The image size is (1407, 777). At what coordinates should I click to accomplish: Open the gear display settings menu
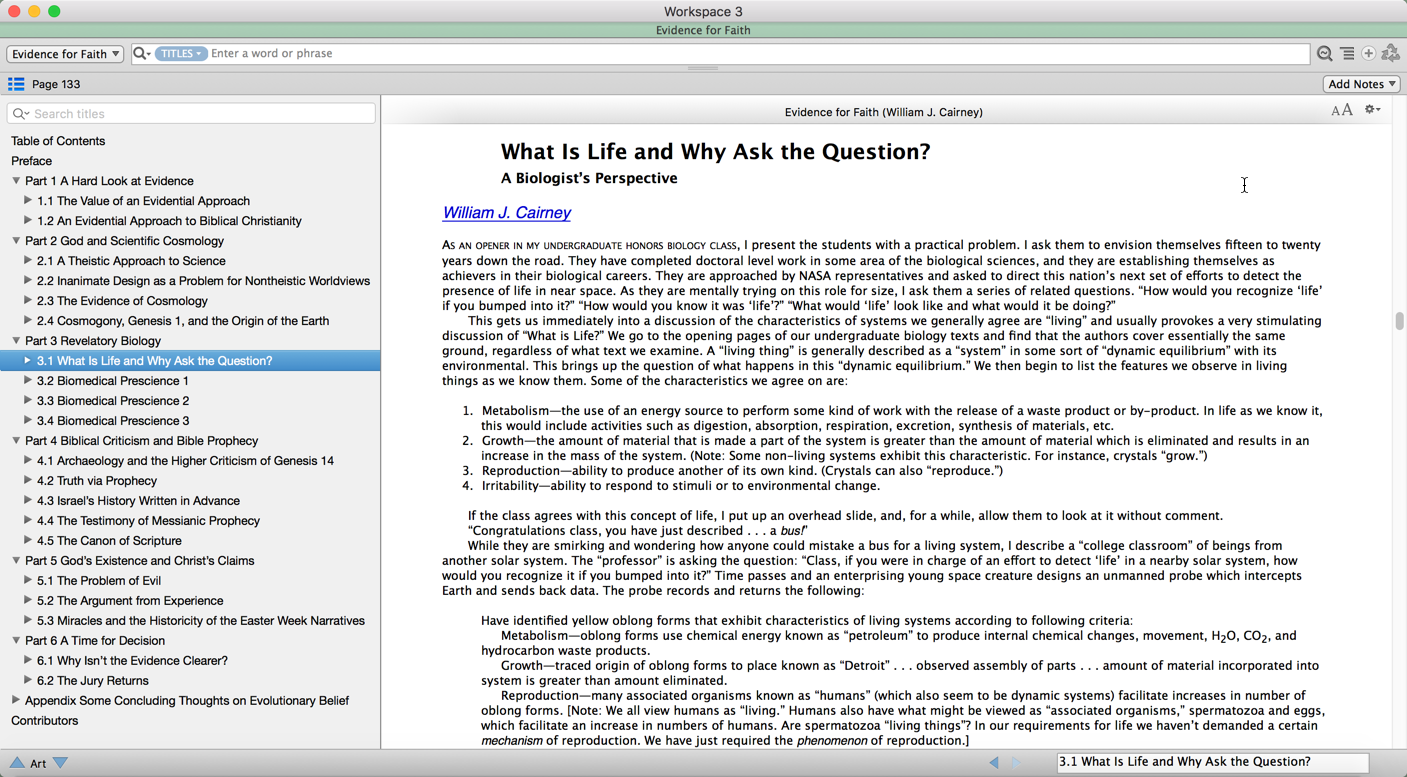point(1372,110)
